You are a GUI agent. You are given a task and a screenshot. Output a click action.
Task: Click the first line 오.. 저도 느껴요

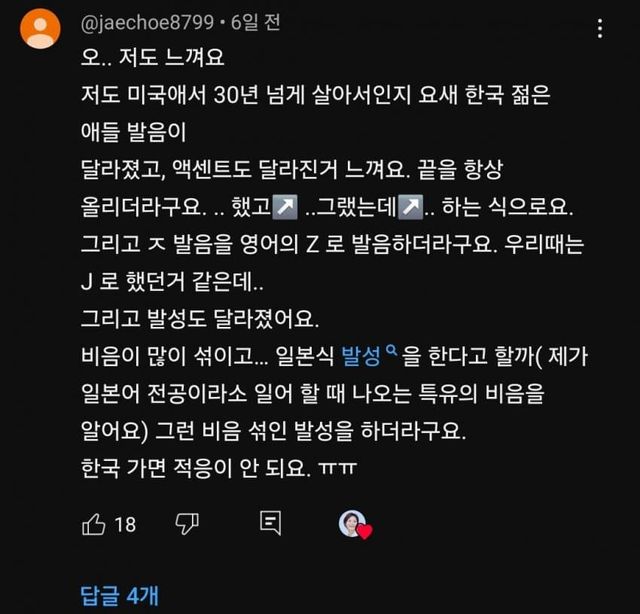(x=153, y=58)
